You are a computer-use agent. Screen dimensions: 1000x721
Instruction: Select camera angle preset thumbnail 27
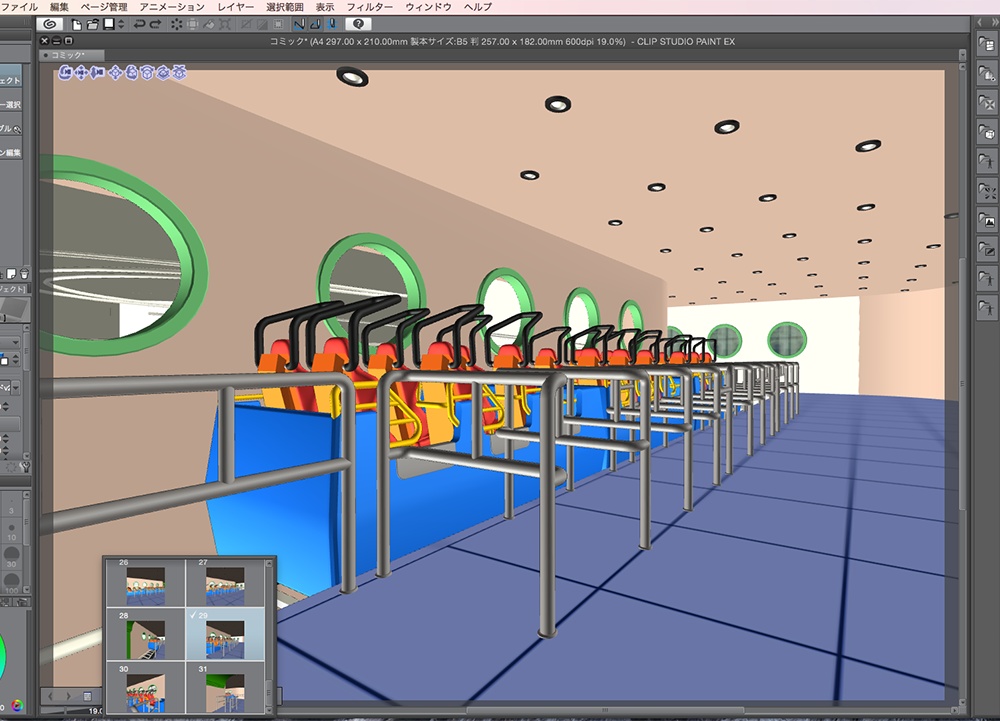(x=224, y=581)
